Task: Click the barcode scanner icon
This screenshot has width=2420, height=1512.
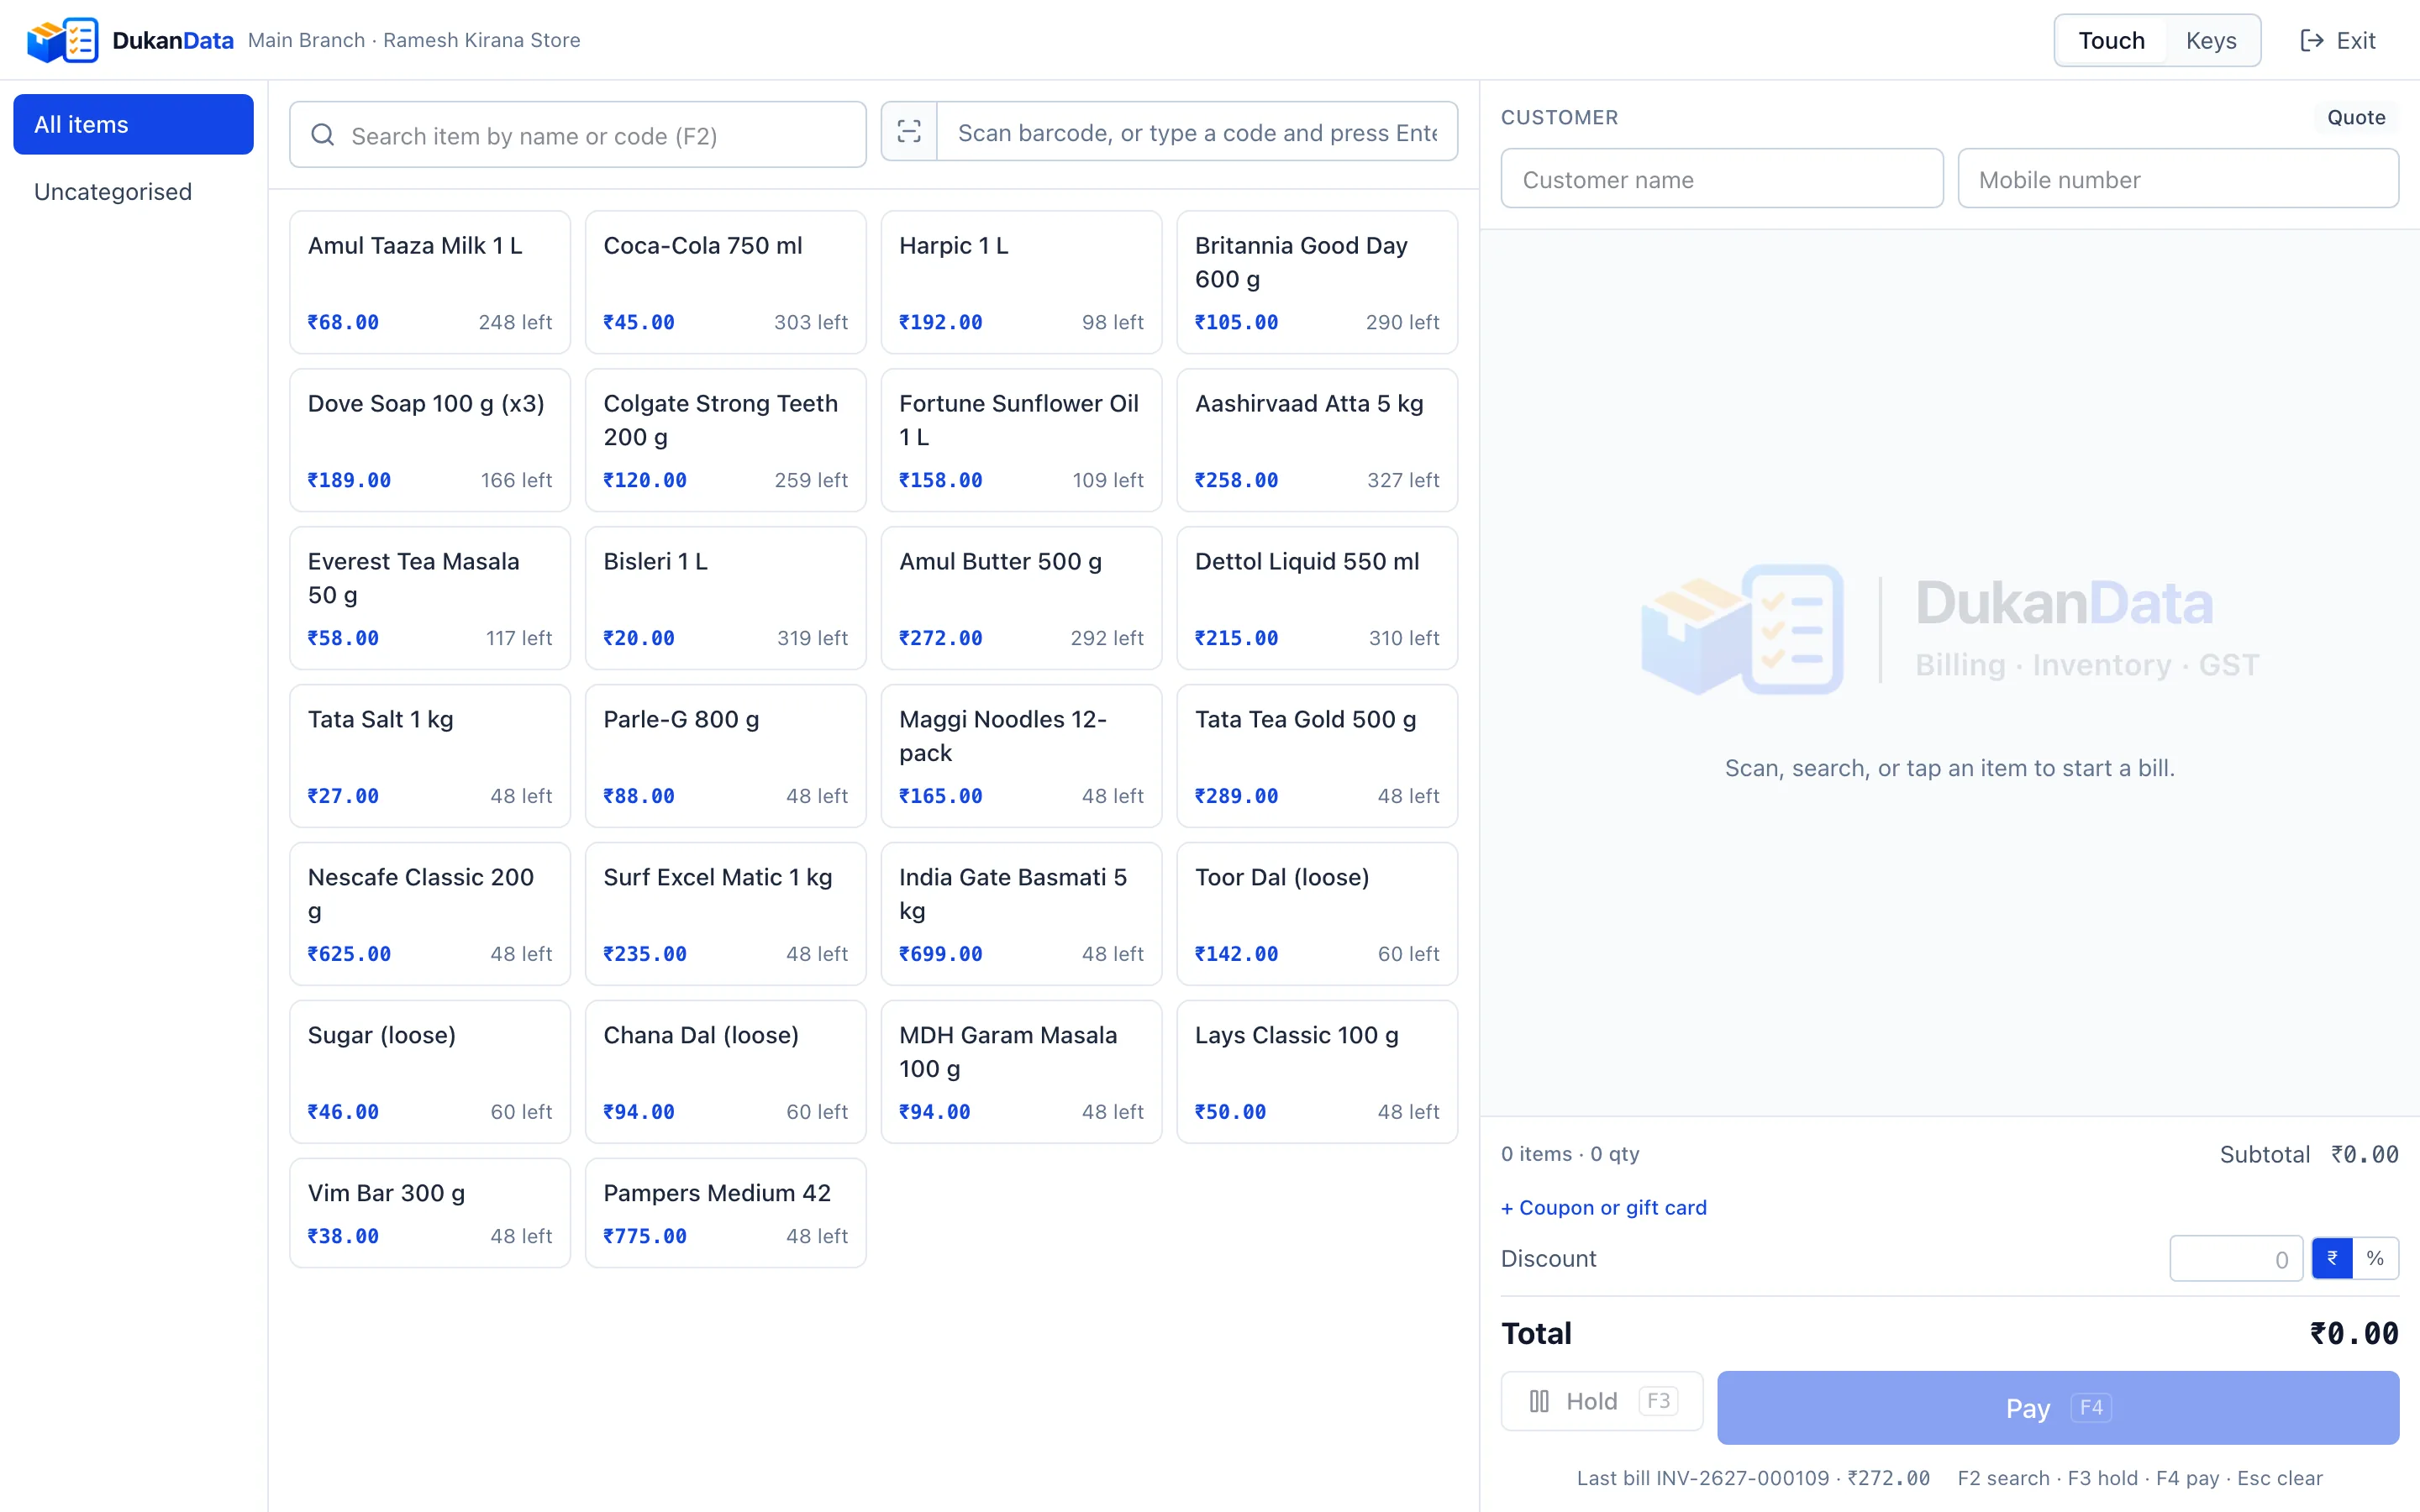Action: point(908,131)
